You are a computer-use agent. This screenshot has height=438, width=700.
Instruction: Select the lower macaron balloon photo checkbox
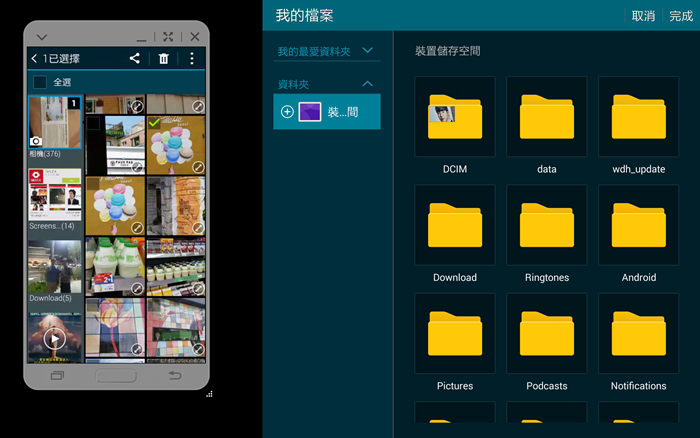[93, 184]
